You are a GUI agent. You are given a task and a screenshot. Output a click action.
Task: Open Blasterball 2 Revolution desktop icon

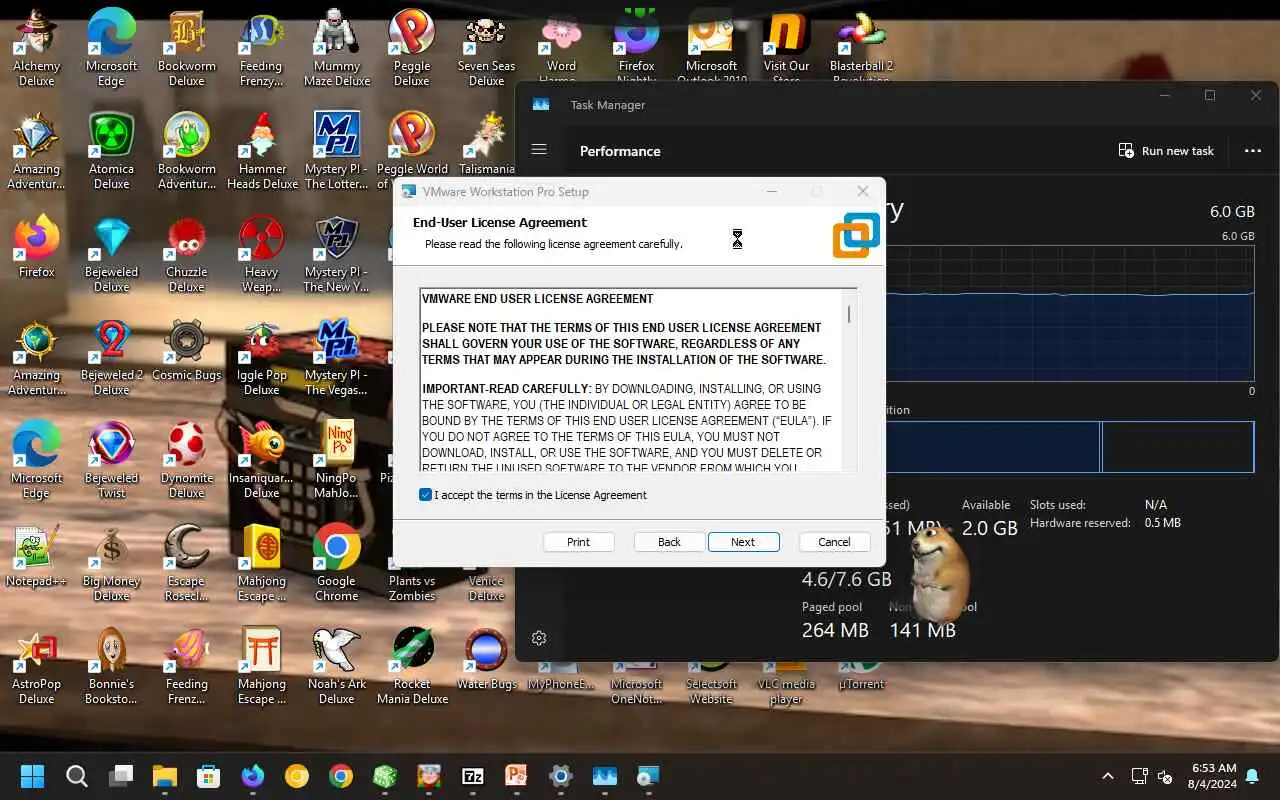coord(861,48)
